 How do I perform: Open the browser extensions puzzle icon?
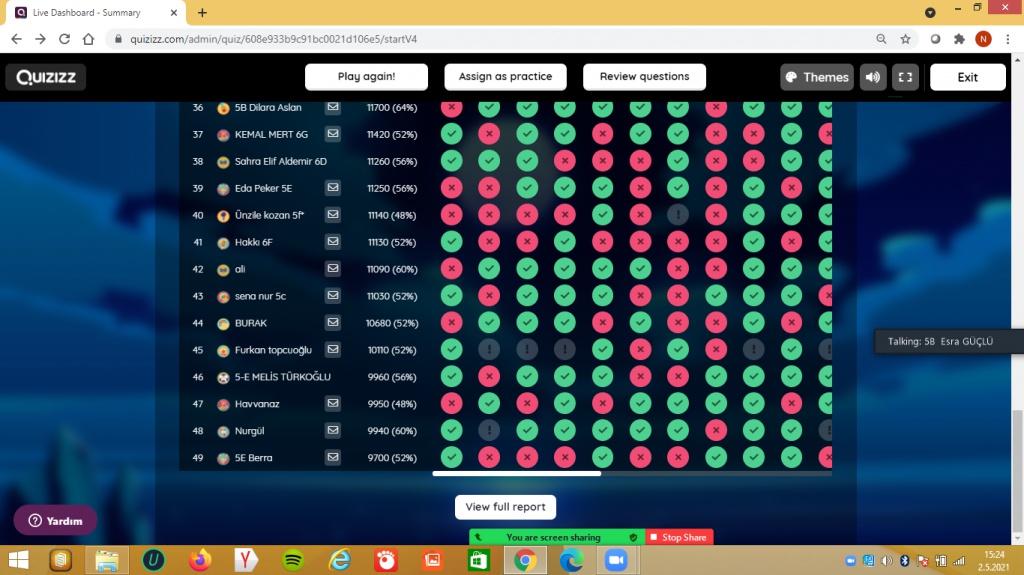click(x=959, y=39)
